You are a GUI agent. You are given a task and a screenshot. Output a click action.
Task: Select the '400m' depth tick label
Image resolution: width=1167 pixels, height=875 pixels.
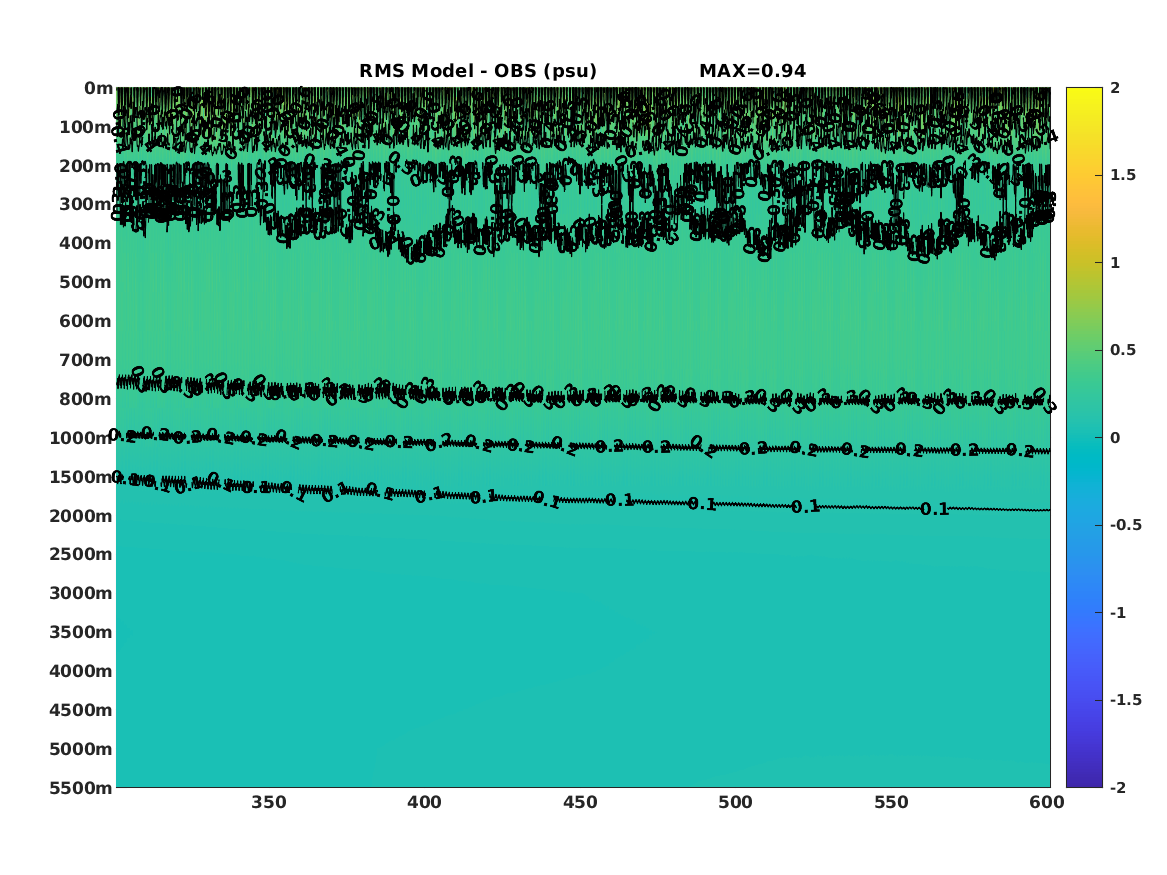click(x=86, y=243)
